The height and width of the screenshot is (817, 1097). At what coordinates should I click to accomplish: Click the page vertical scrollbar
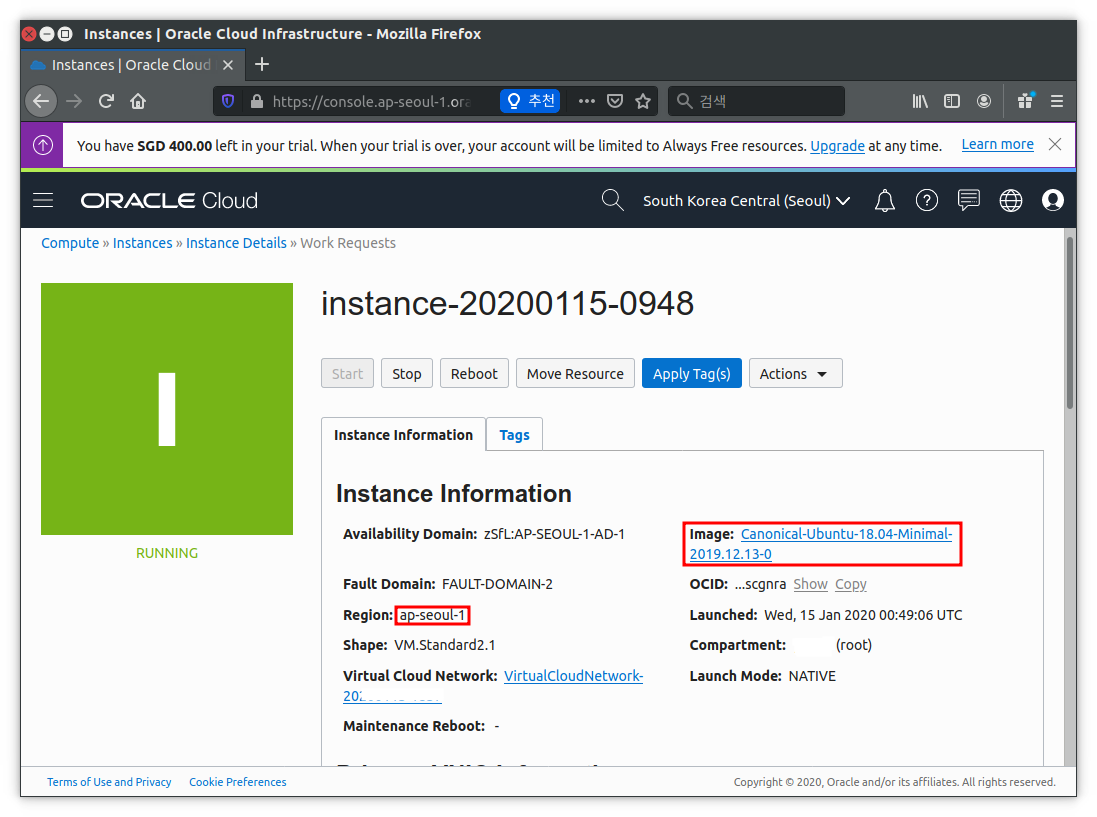click(1070, 323)
